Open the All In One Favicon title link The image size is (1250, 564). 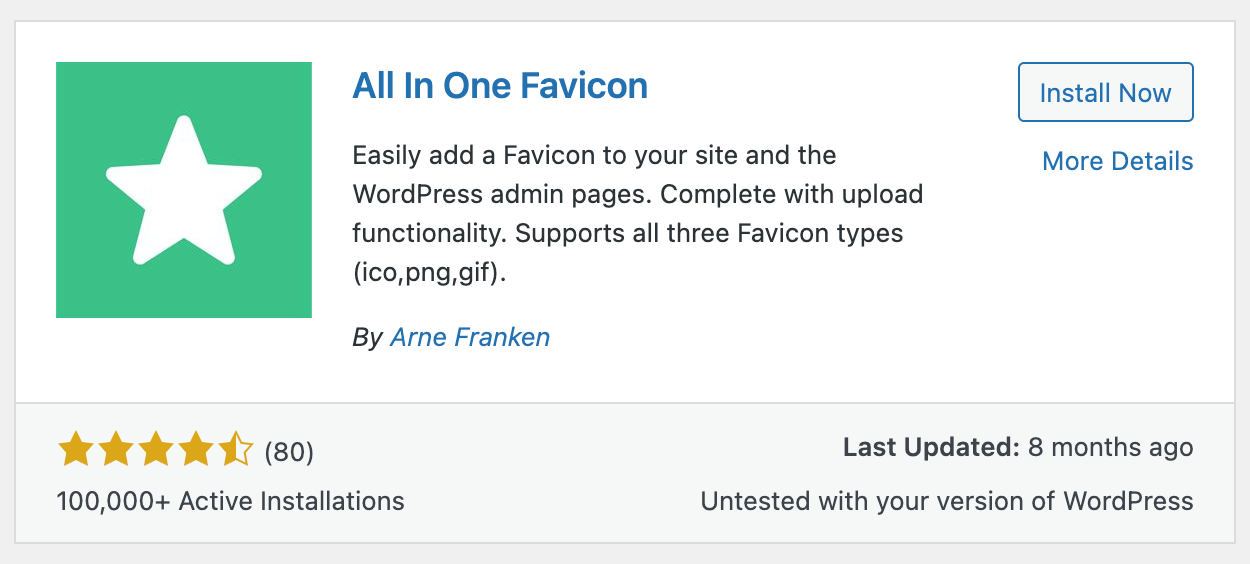click(500, 86)
